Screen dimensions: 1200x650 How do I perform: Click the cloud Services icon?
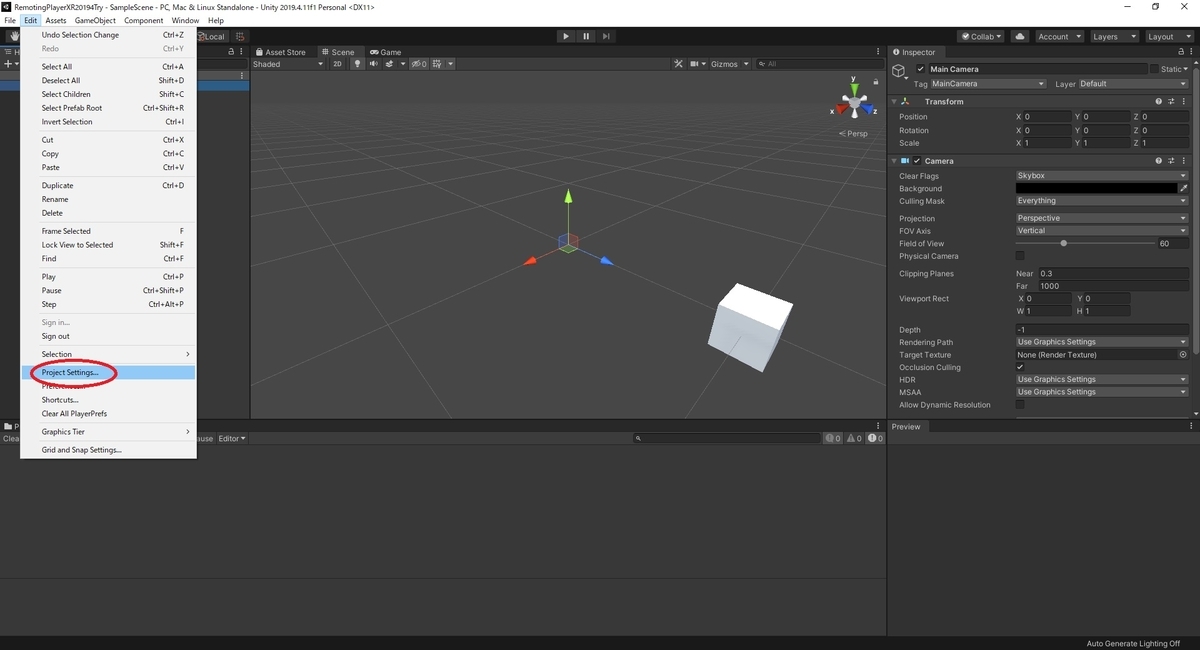point(1020,36)
